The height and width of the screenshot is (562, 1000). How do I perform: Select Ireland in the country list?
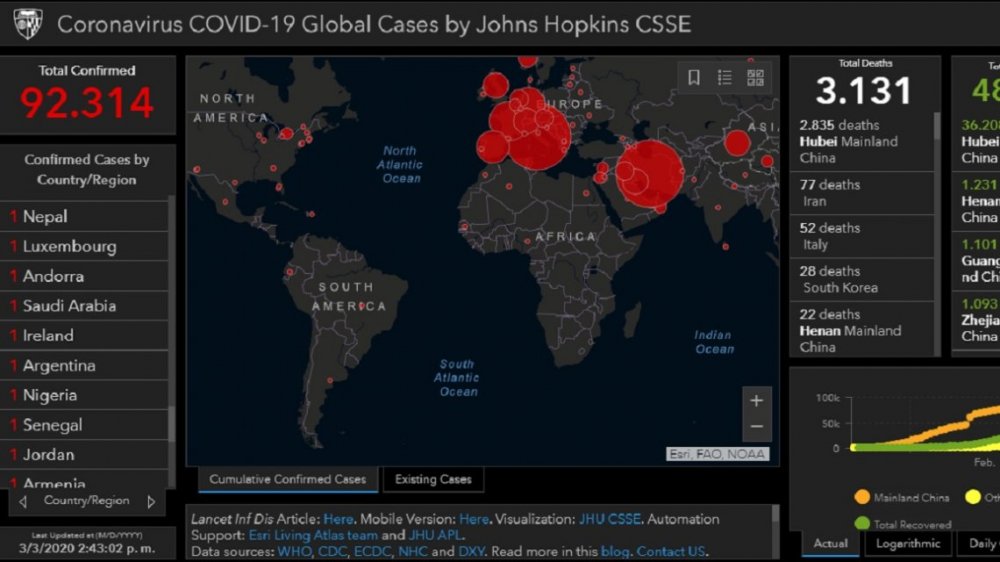[84, 336]
